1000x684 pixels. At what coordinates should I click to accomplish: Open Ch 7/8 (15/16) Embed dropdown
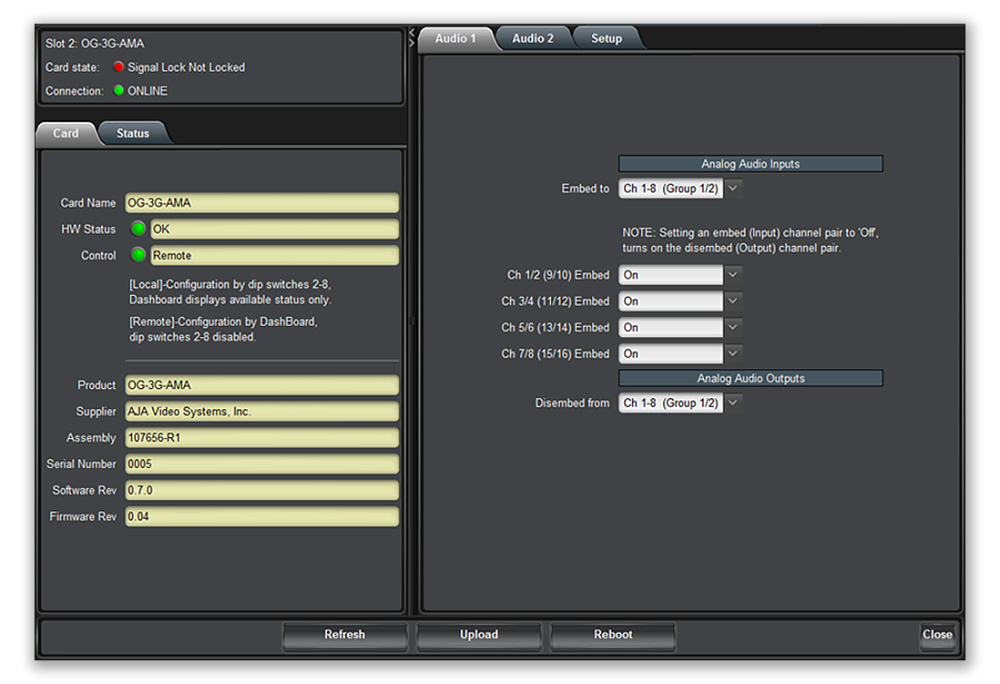733,353
